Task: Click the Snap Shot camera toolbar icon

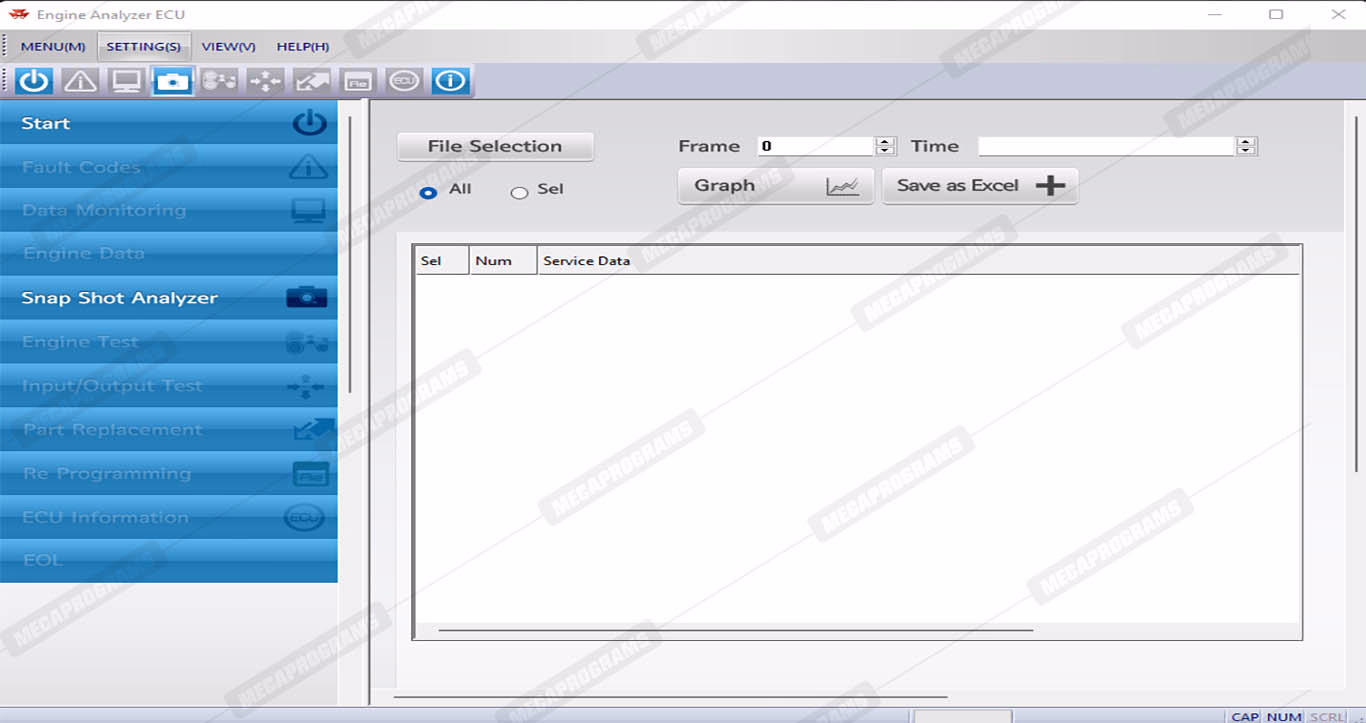Action: tap(173, 81)
